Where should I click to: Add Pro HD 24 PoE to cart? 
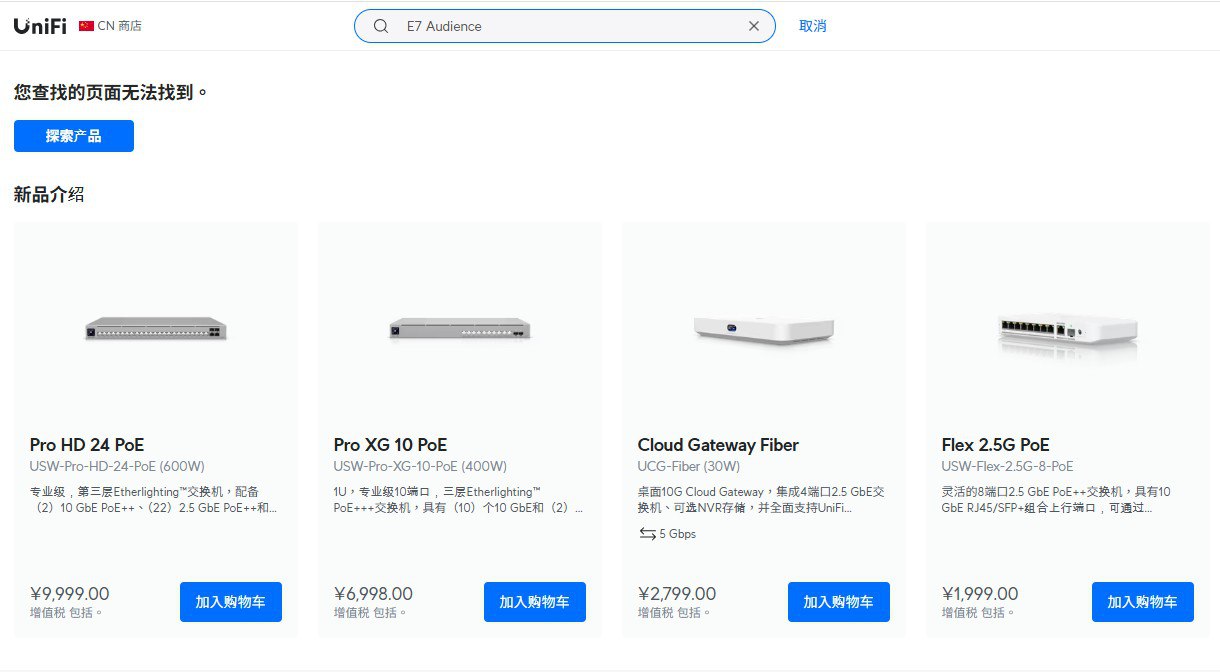pyautogui.click(x=231, y=602)
